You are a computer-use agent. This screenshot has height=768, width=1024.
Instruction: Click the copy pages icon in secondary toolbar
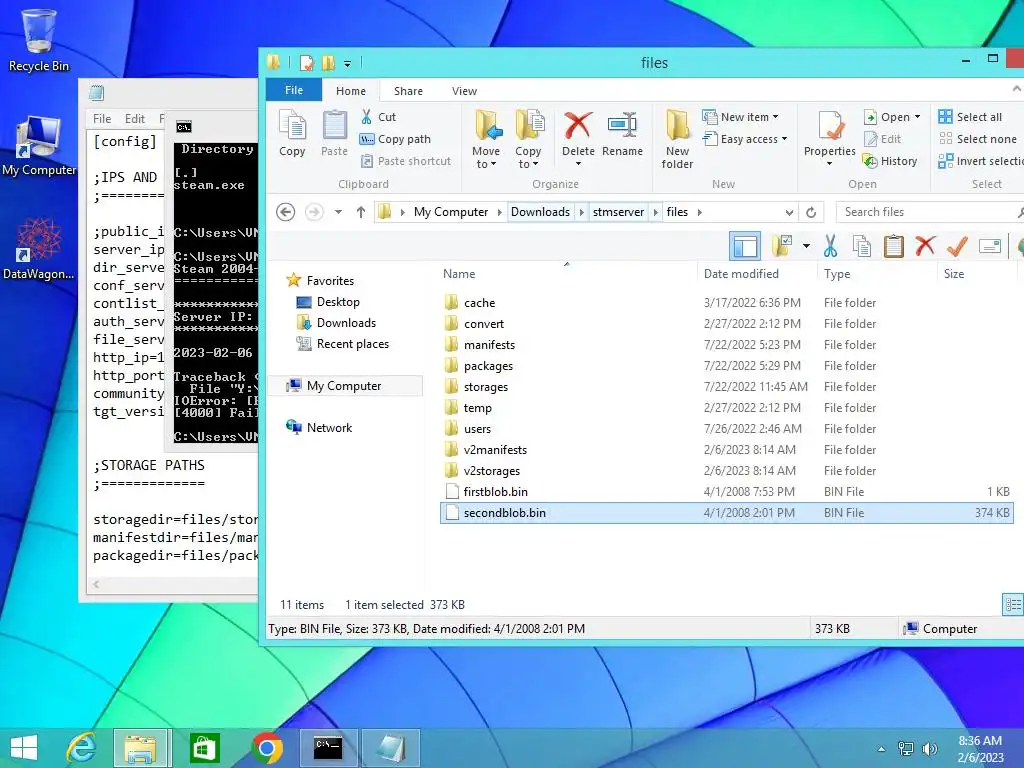point(862,246)
